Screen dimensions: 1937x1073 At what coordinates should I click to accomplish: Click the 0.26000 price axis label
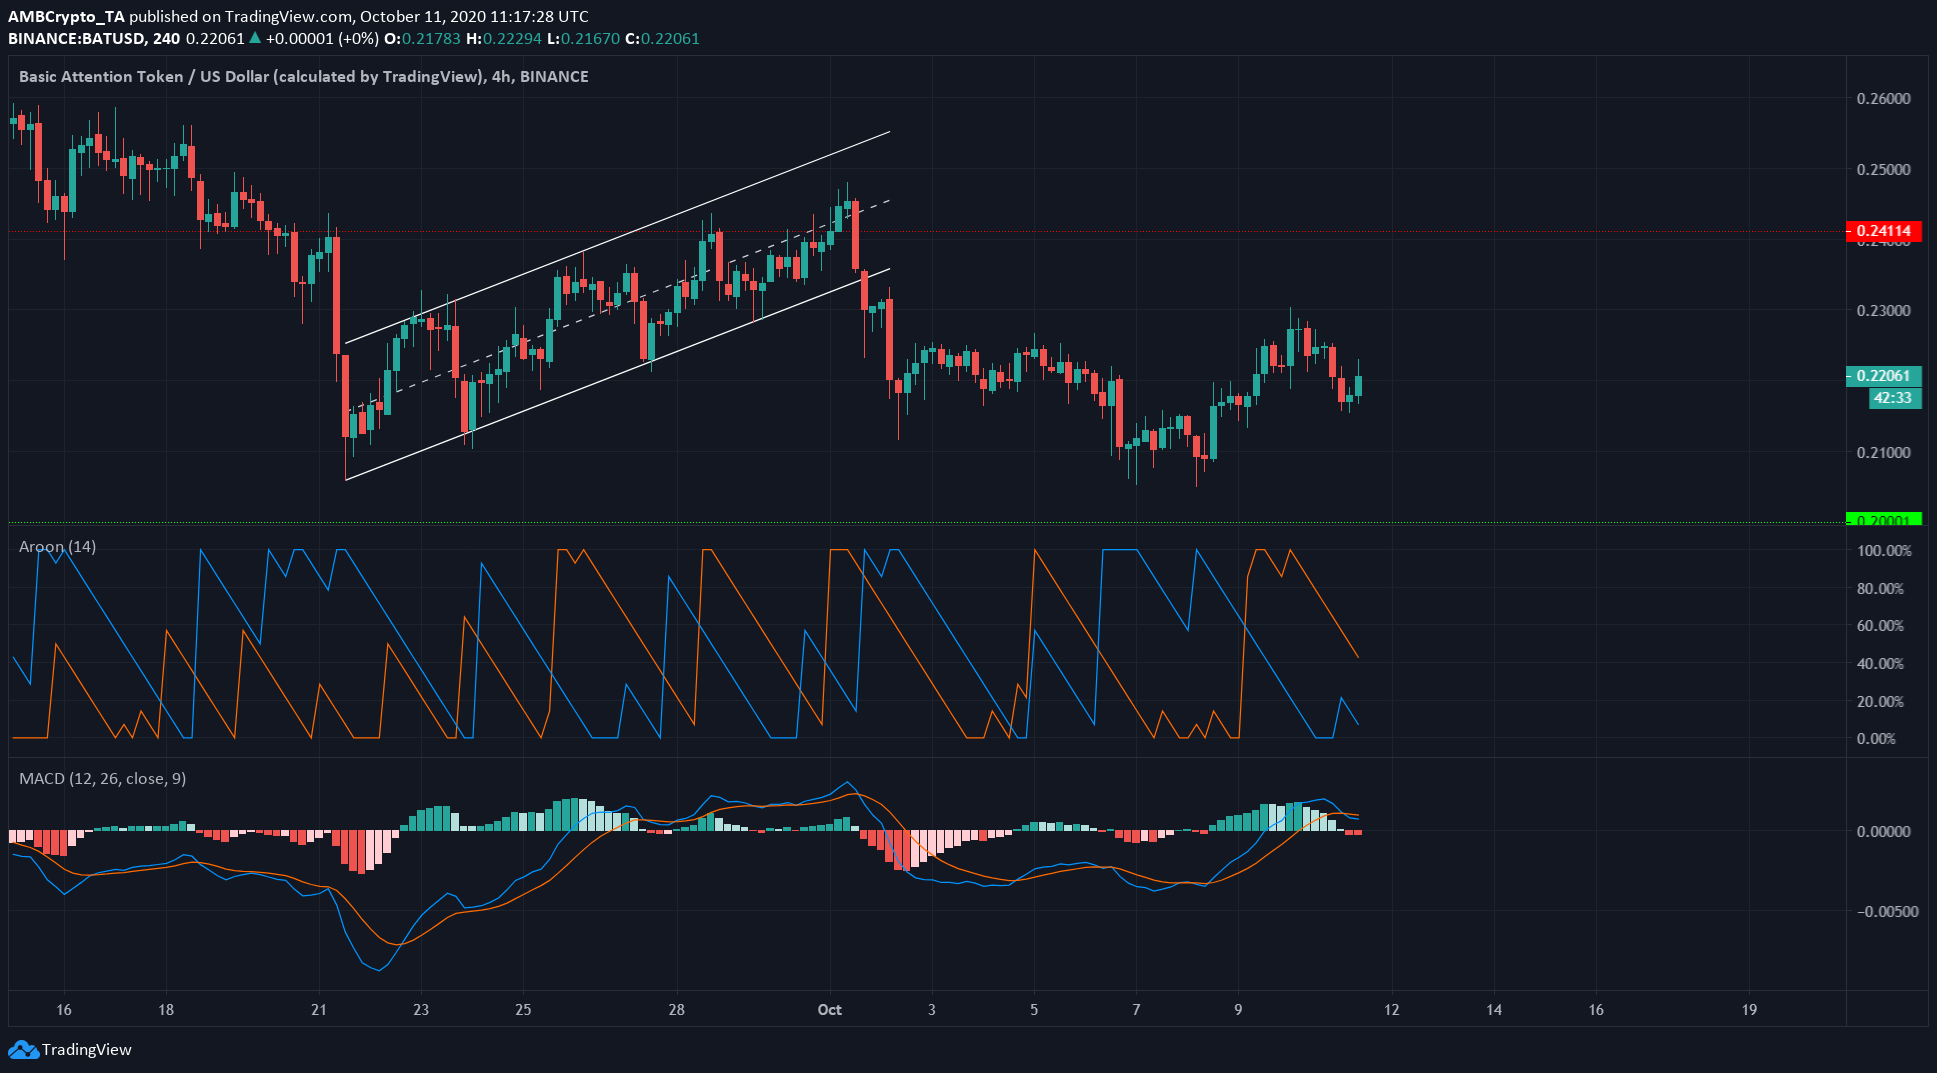[x=1884, y=99]
